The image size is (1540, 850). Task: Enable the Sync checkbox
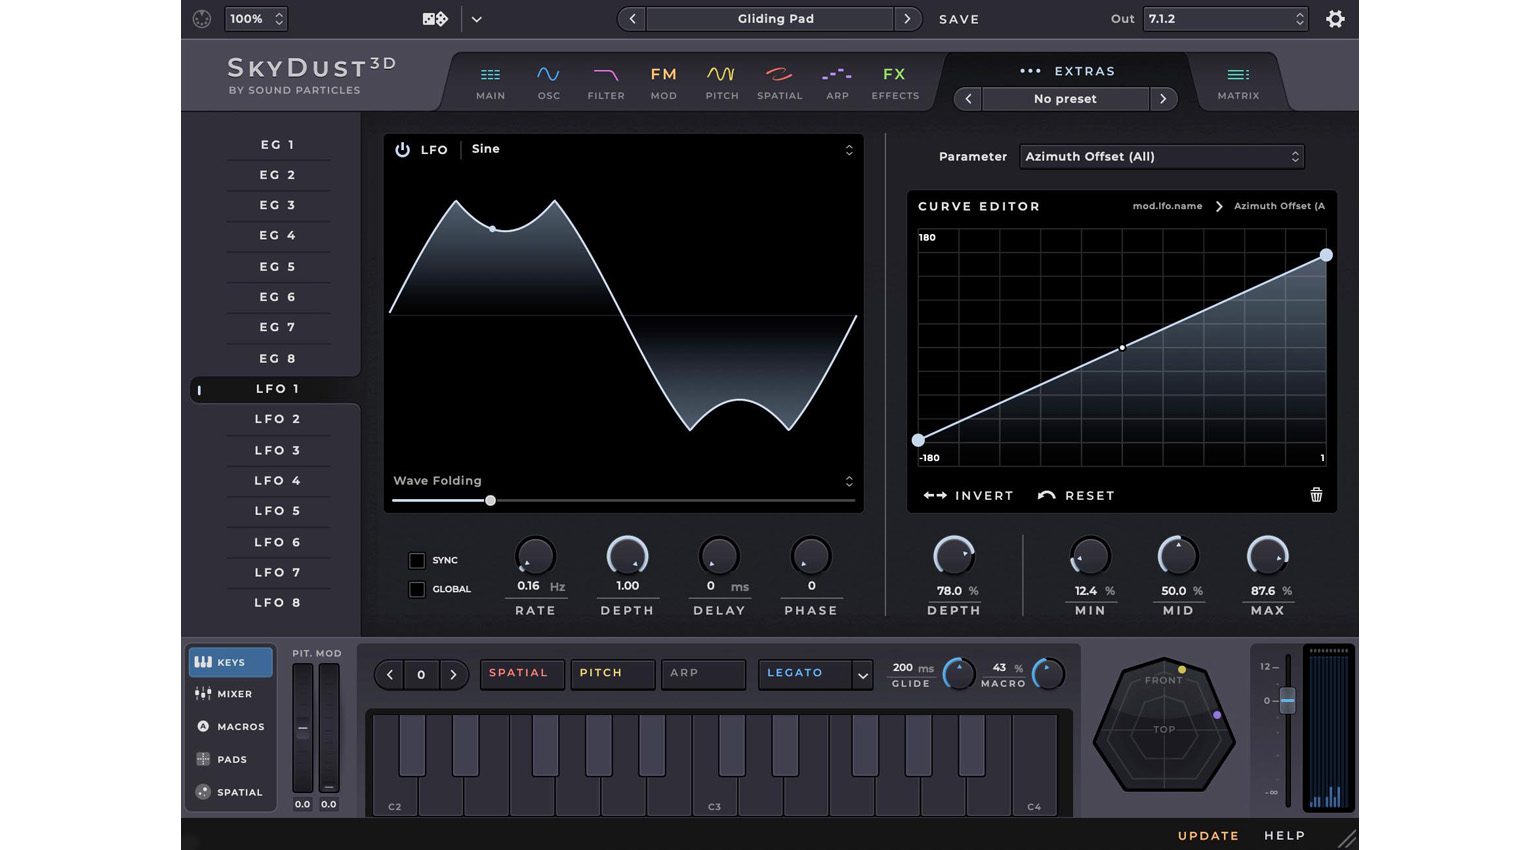point(417,560)
